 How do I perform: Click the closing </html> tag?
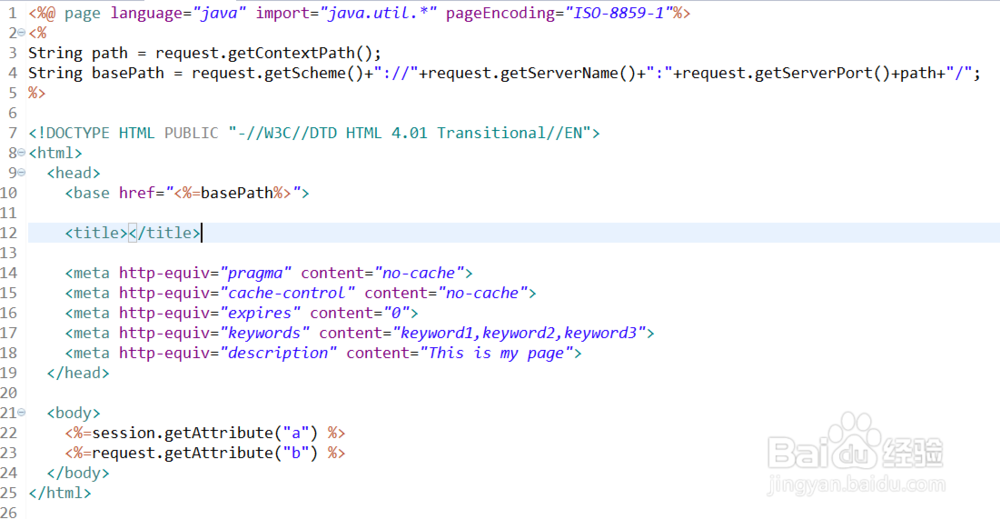(60, 493)
